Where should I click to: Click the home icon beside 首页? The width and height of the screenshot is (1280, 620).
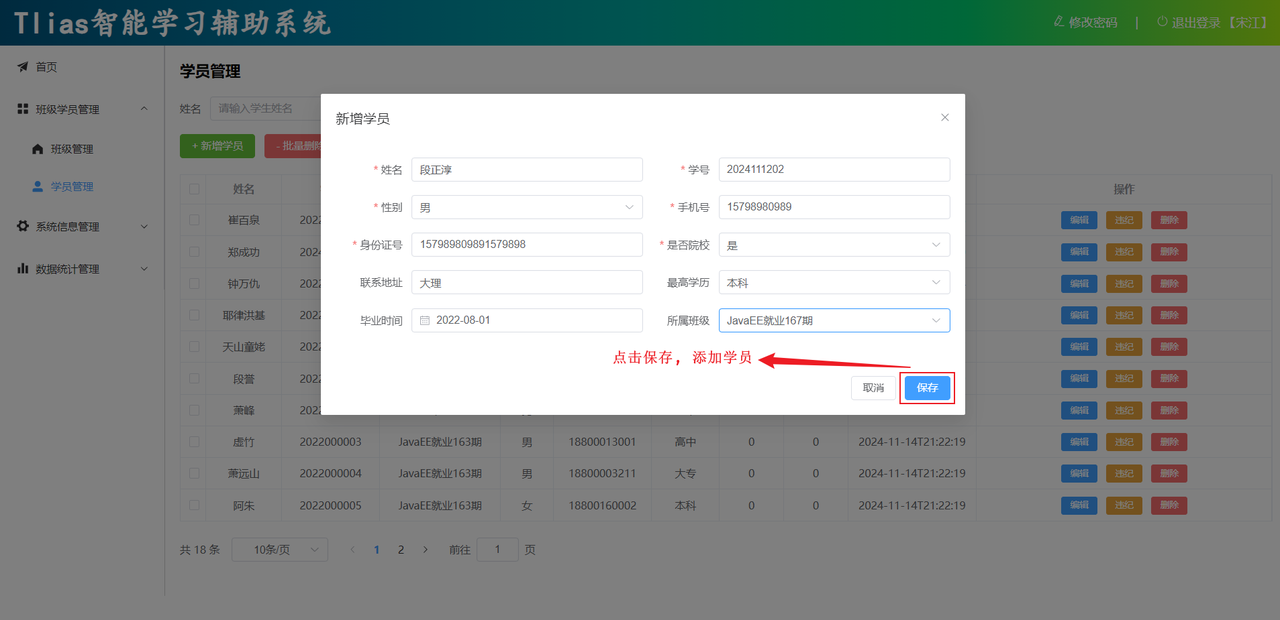(22, 67)
